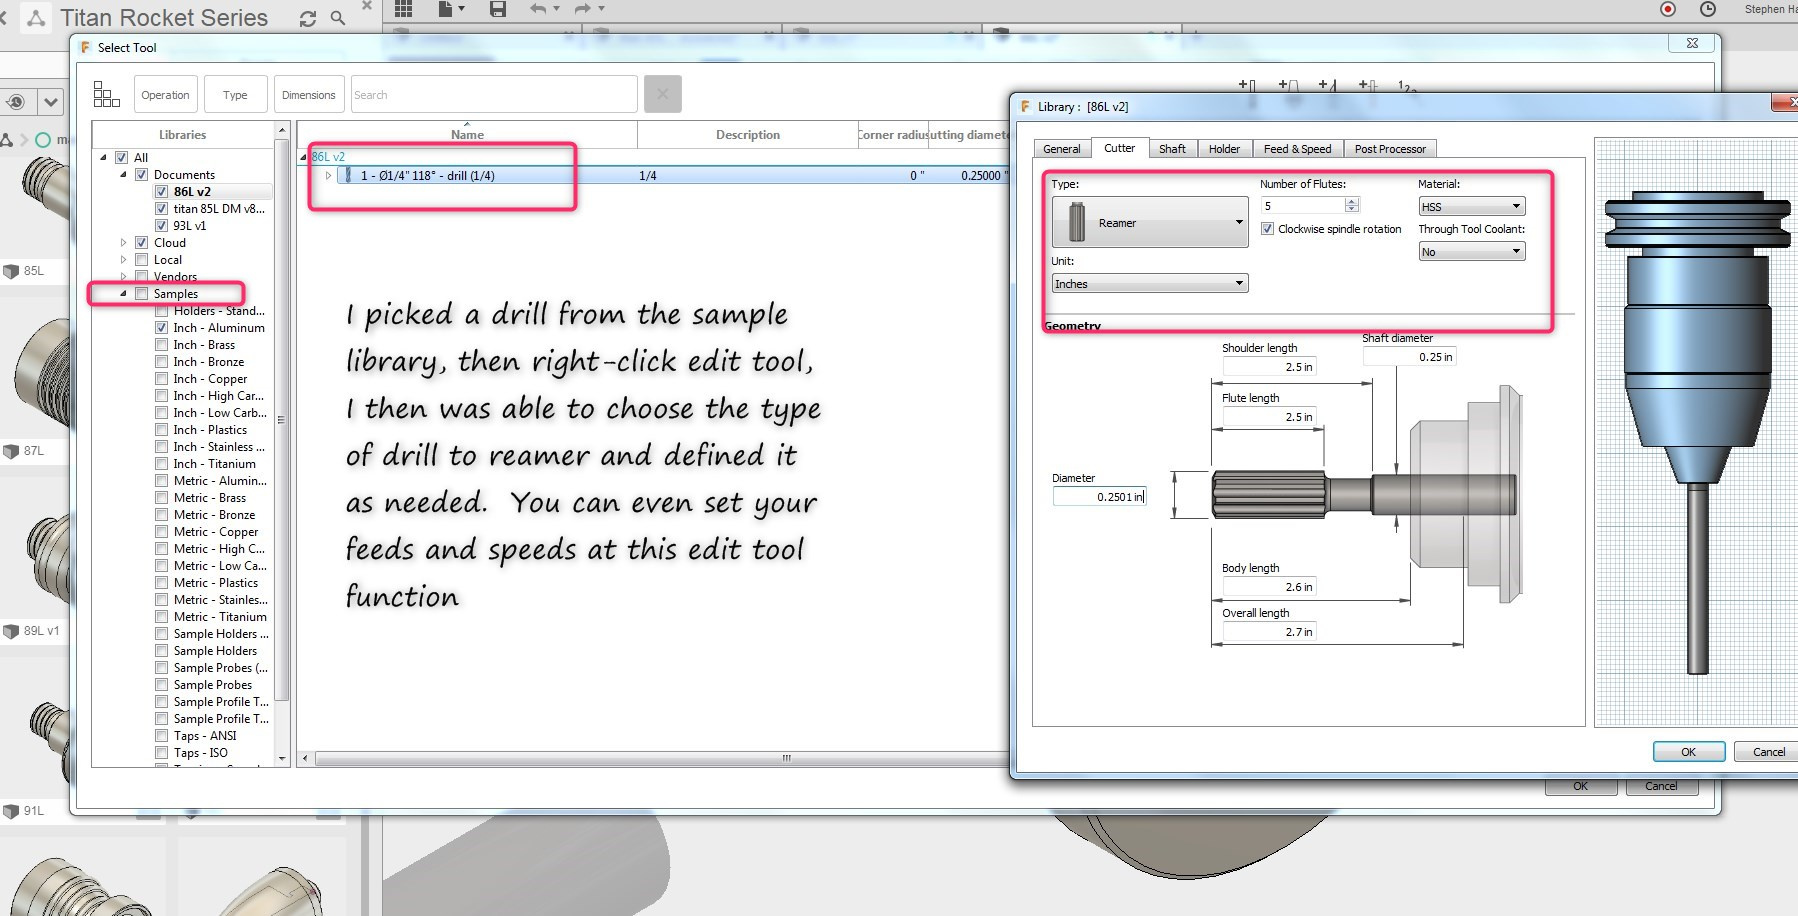Click the tool library view icon beside Operation

point(106,95)
